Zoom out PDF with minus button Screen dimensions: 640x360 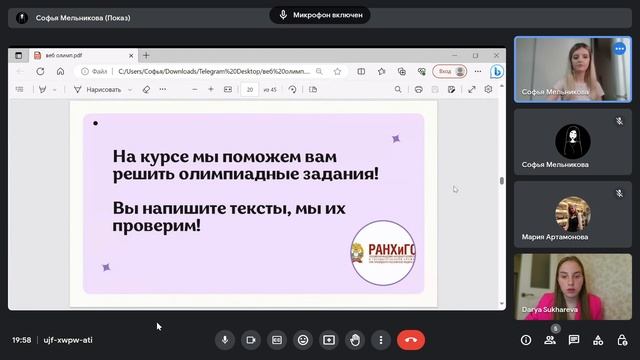point(195,89)
